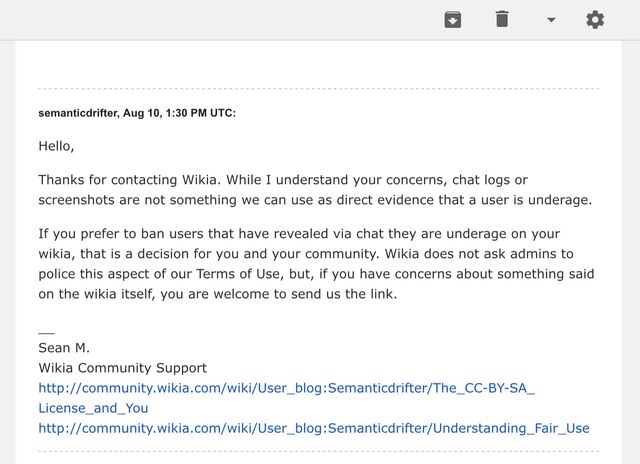Click the word "underage." ending first paragraph
This screenshot has height=464, width=640.
coord(560,200)
